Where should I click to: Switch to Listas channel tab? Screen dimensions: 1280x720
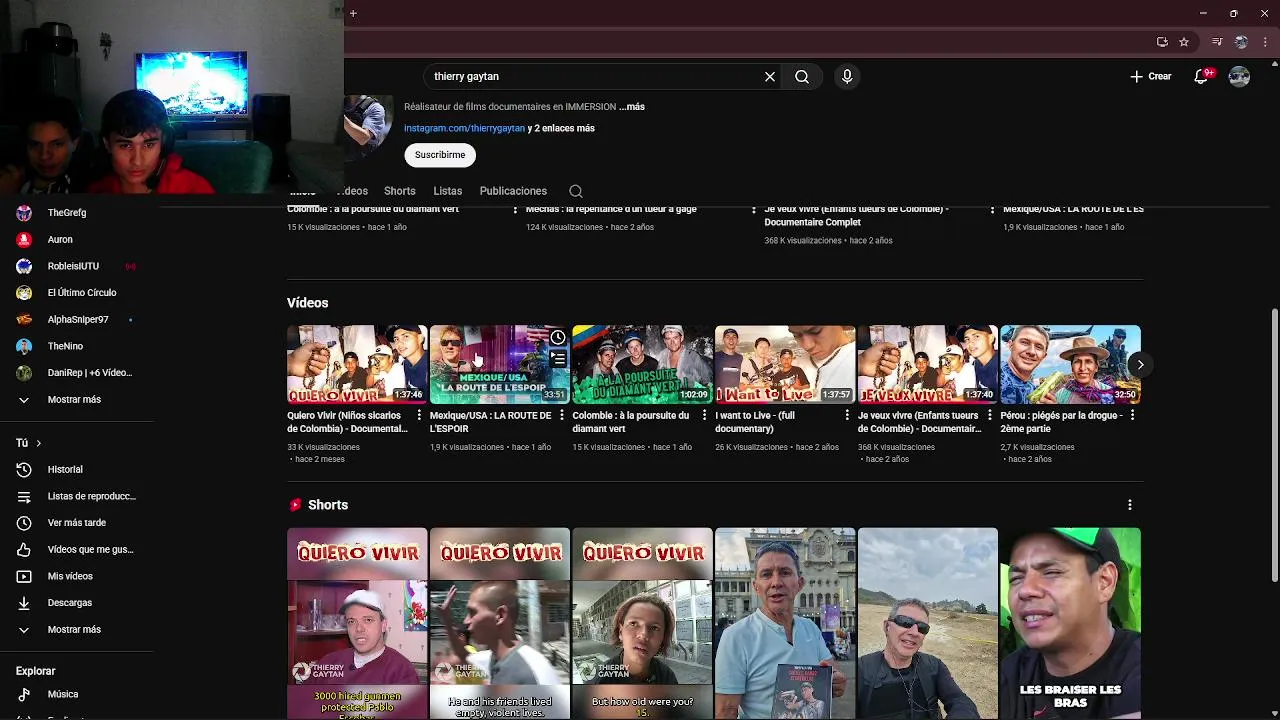point(447,191)
